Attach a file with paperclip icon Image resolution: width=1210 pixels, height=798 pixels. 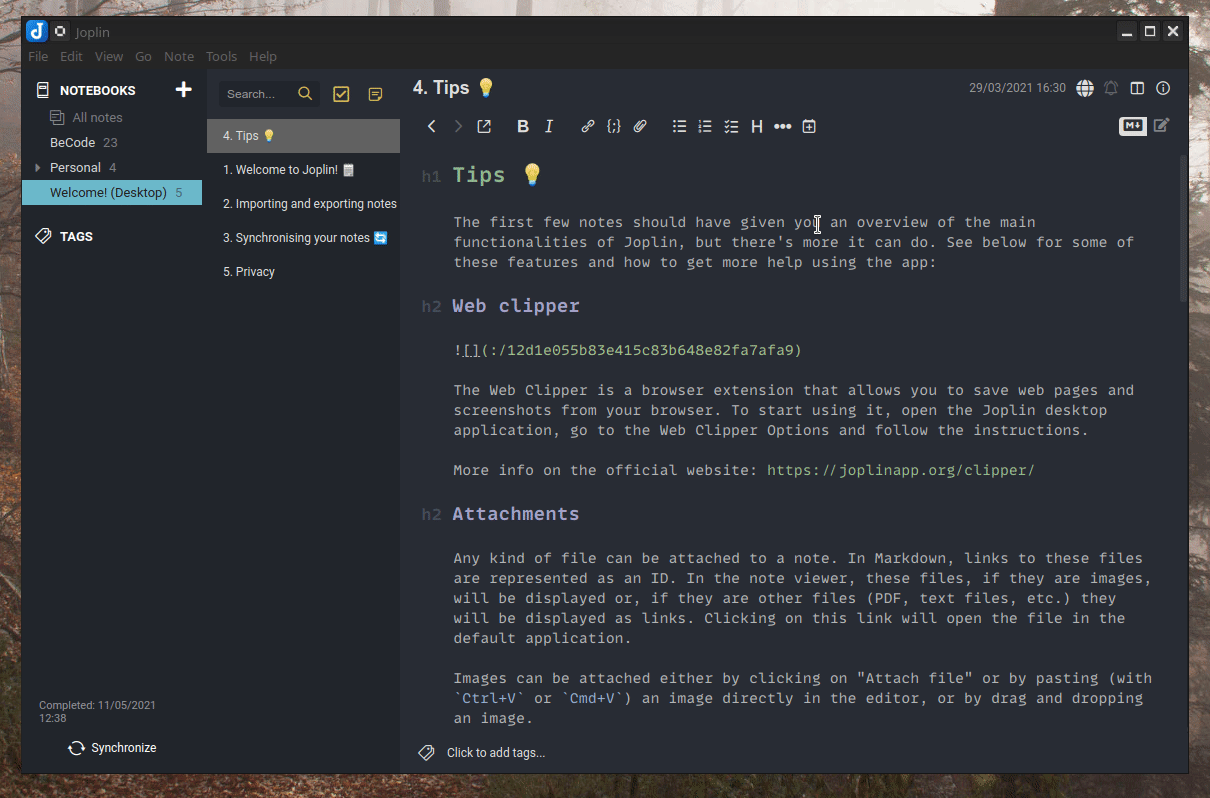pos(640,126)
